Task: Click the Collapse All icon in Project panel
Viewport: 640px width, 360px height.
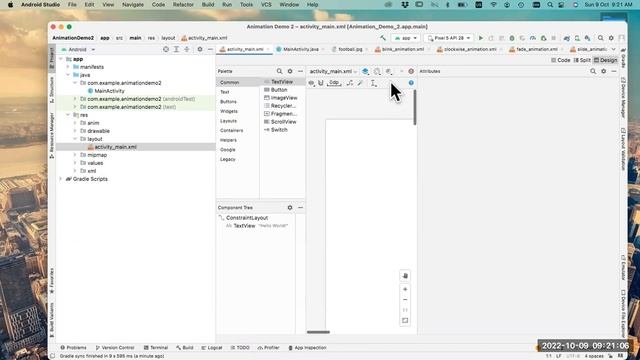Action: point(187,49)
